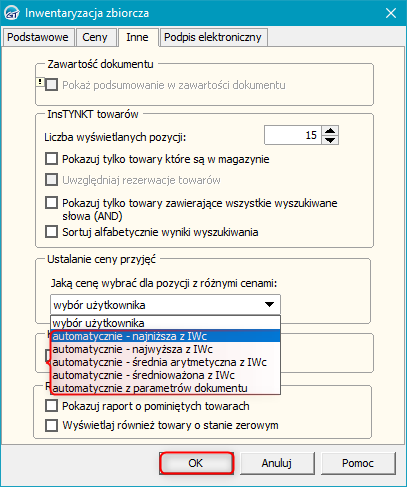Check Pokazuj raport o pominiętych towarach
Screen dimensions: 407x487
(51, 406)
